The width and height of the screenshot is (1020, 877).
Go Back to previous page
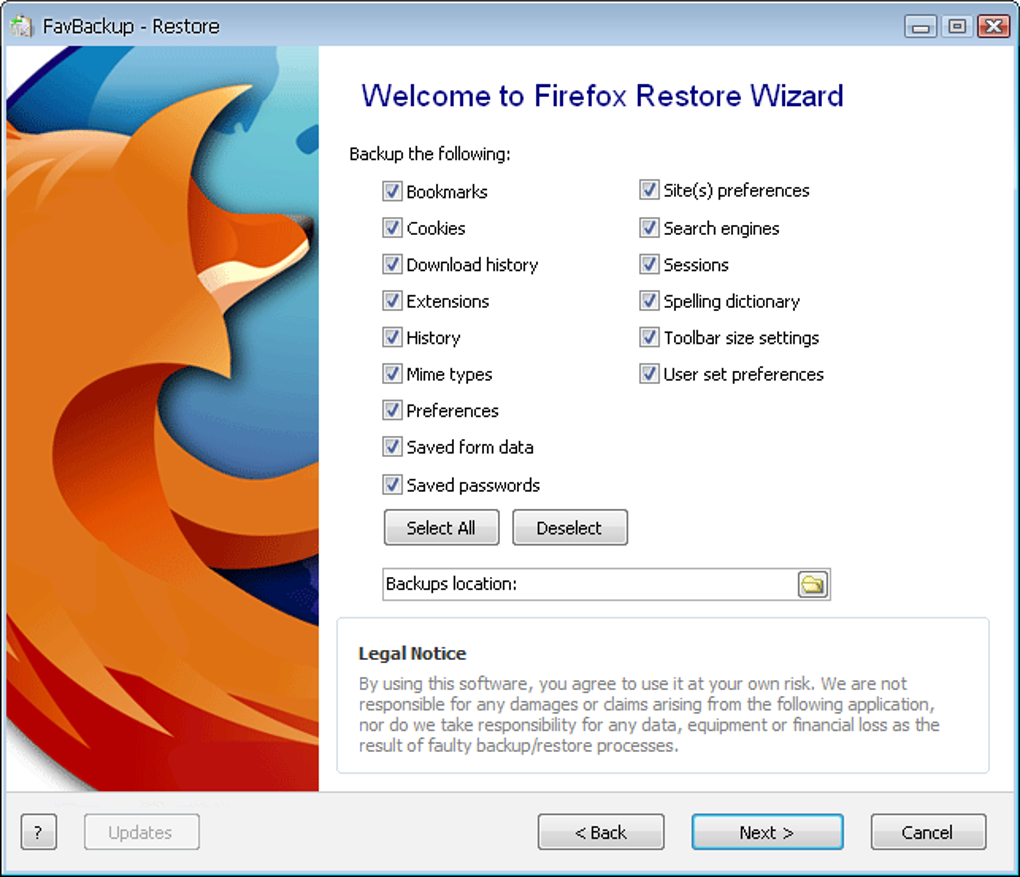click(x=600, y=831)
